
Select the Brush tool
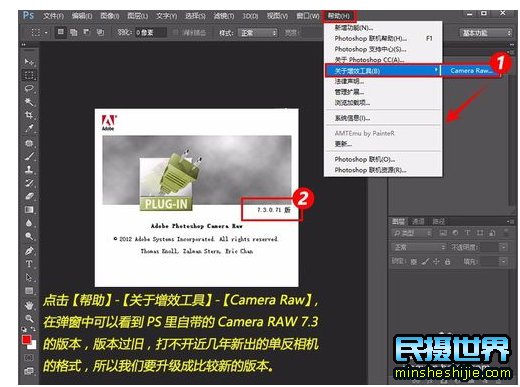pyautogui.click(x=29, y=156)
